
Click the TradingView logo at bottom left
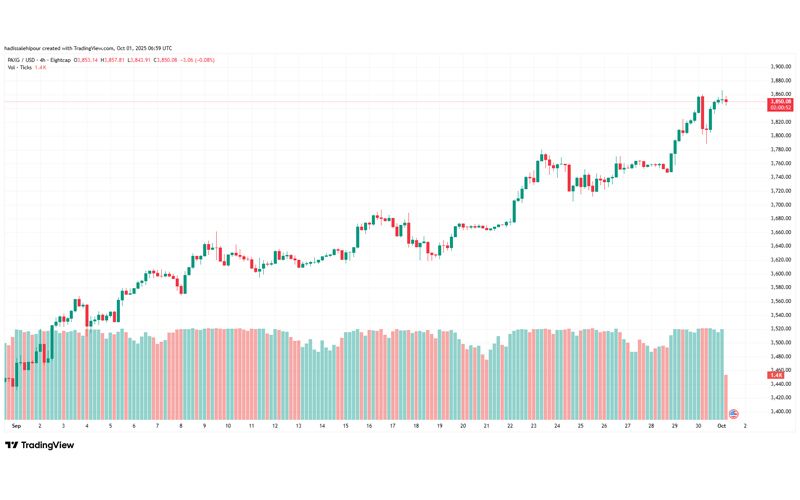click(40, 445)
